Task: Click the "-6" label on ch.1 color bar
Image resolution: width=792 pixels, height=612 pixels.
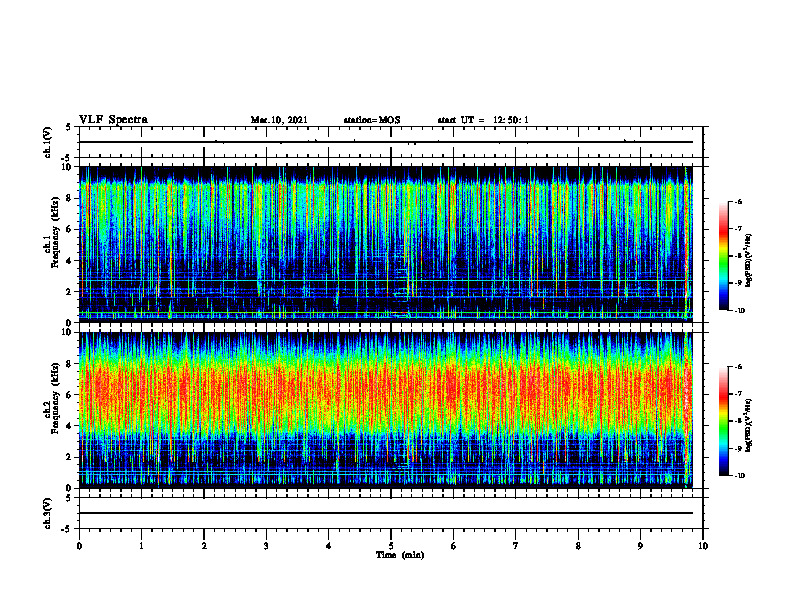Action: tap(738, 201)
